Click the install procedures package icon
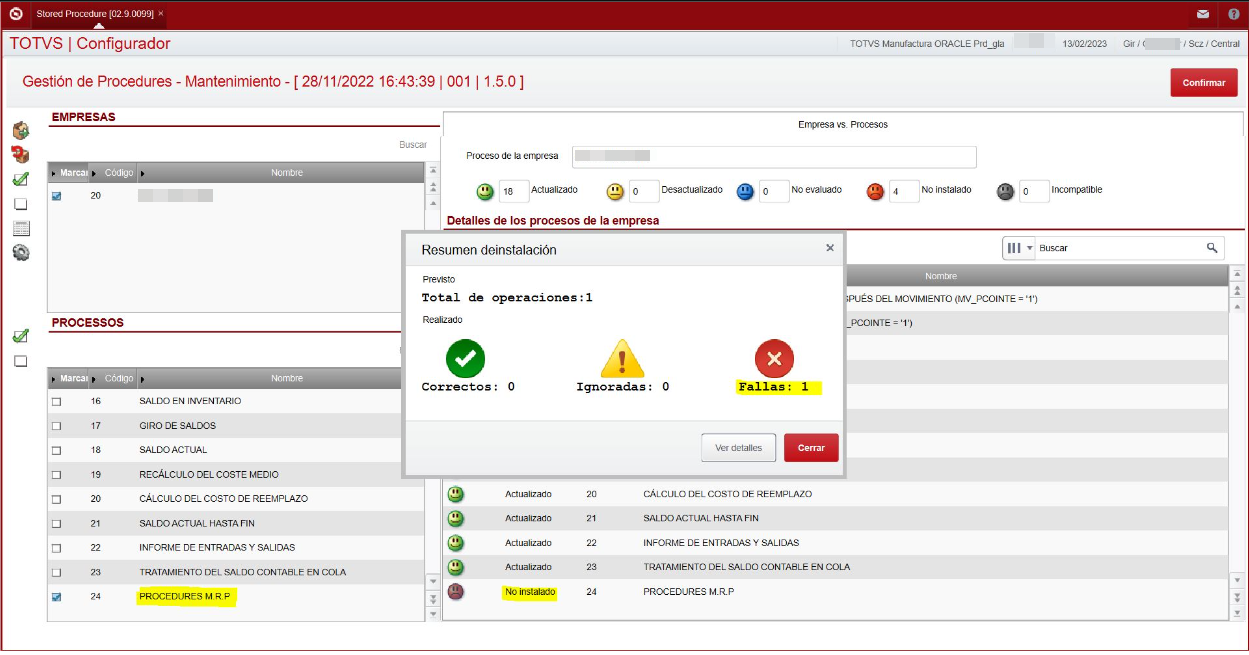The width and height of the screenshot is (1249, 655). pos(20,130)
